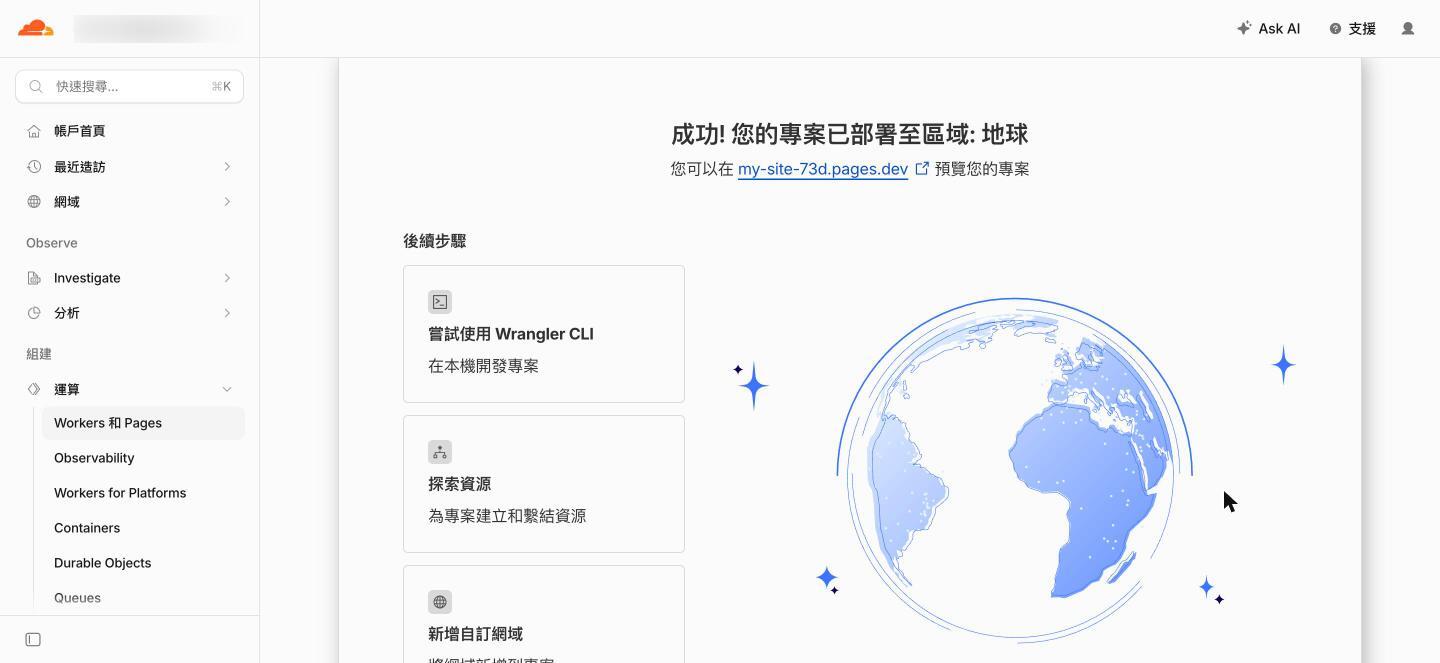Click the 成功! deployment heading
The height and width of the screenshot is (663, 1440).
pos(850,134)
